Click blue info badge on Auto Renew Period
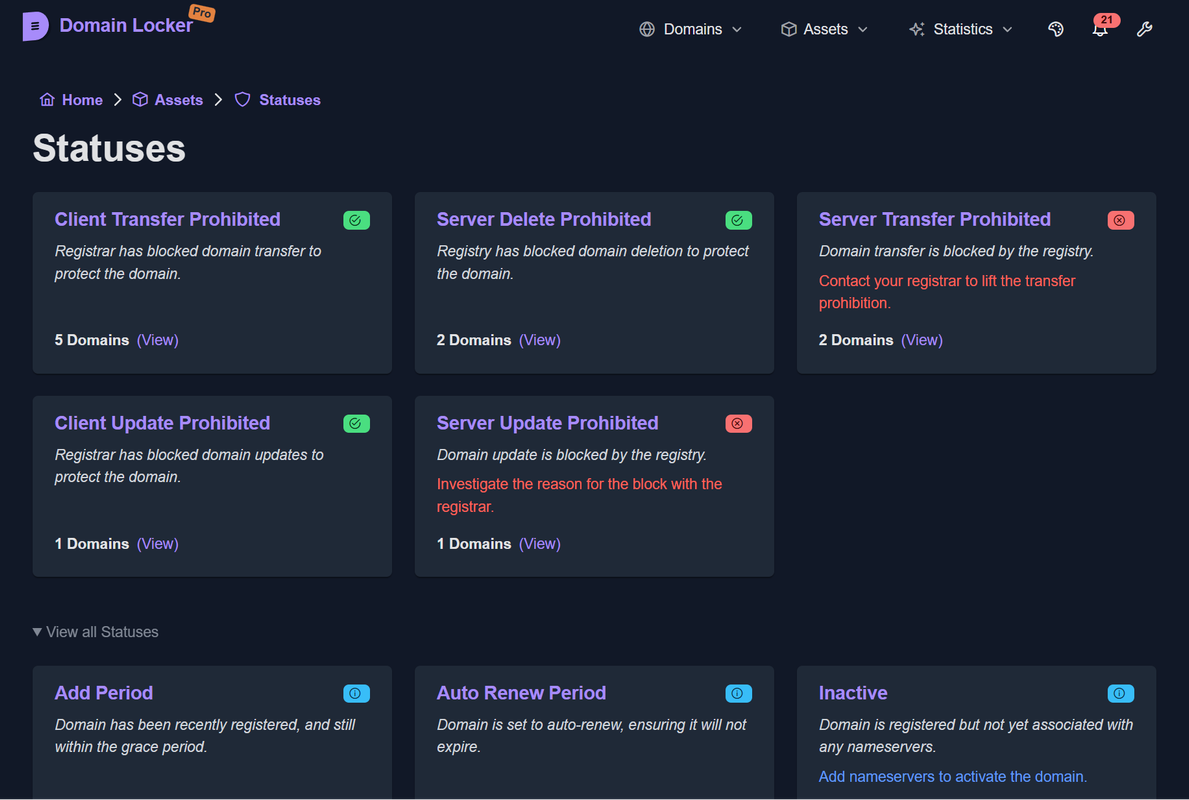The image size is (1189, 800). click(x=739, y=693)
